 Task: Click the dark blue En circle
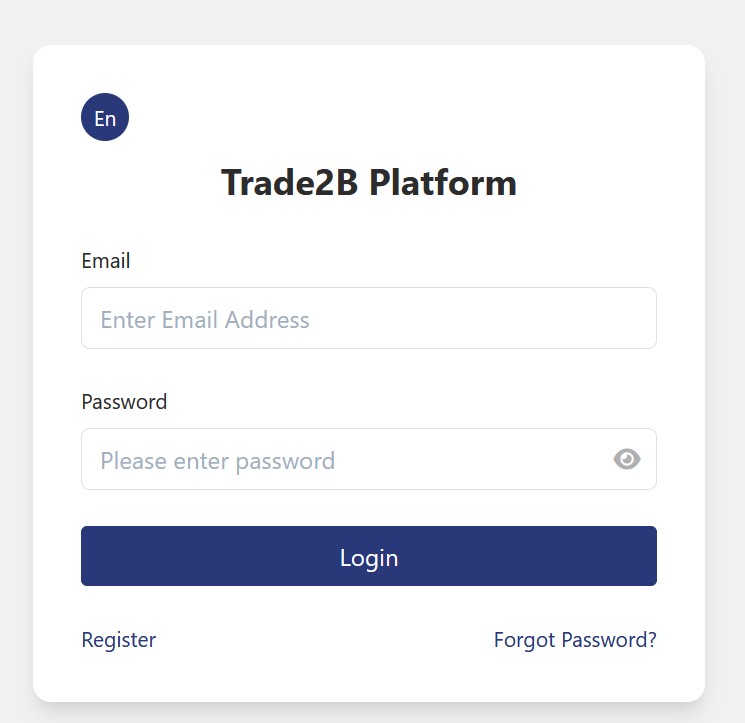(x=105, y=118)
